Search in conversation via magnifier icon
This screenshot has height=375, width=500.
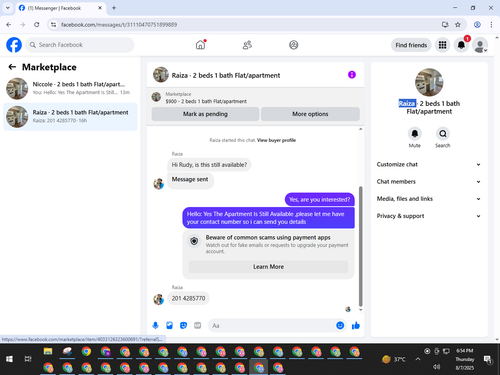click(x=443, y=134)
